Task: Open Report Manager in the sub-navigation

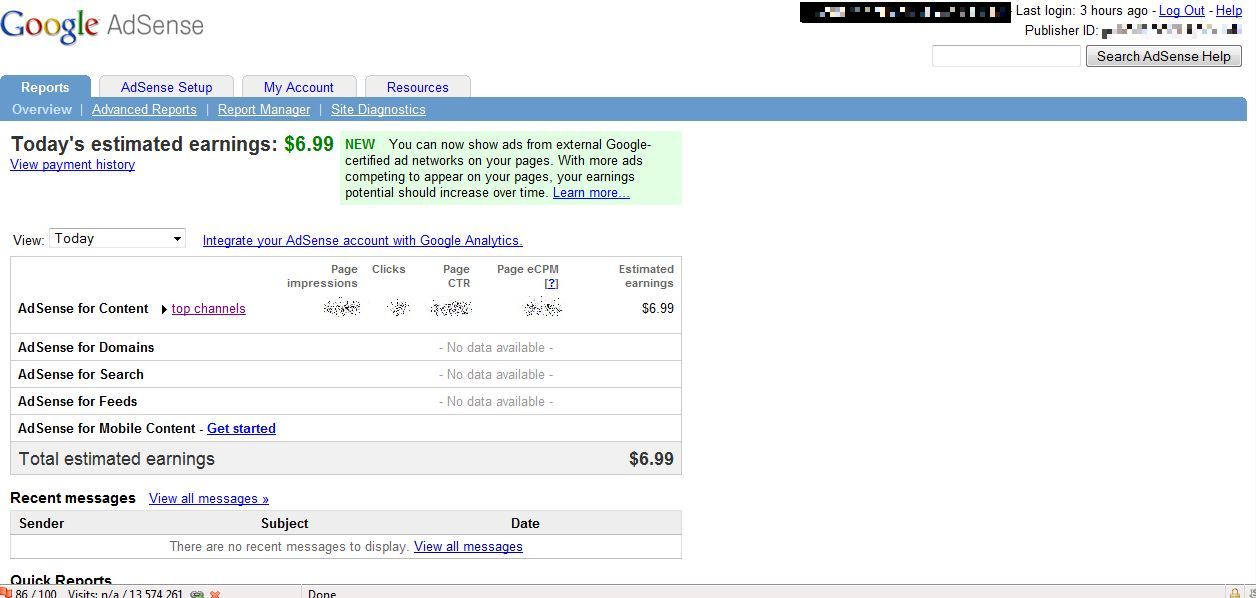Action: pyautogui.click(x=264, y=109)
